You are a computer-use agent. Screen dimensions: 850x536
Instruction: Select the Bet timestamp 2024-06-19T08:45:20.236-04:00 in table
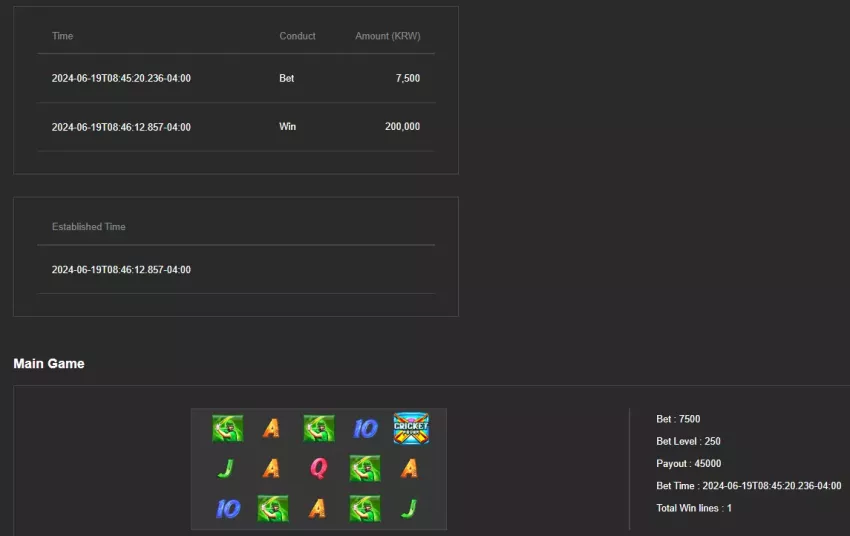click(x=121, y=78)
